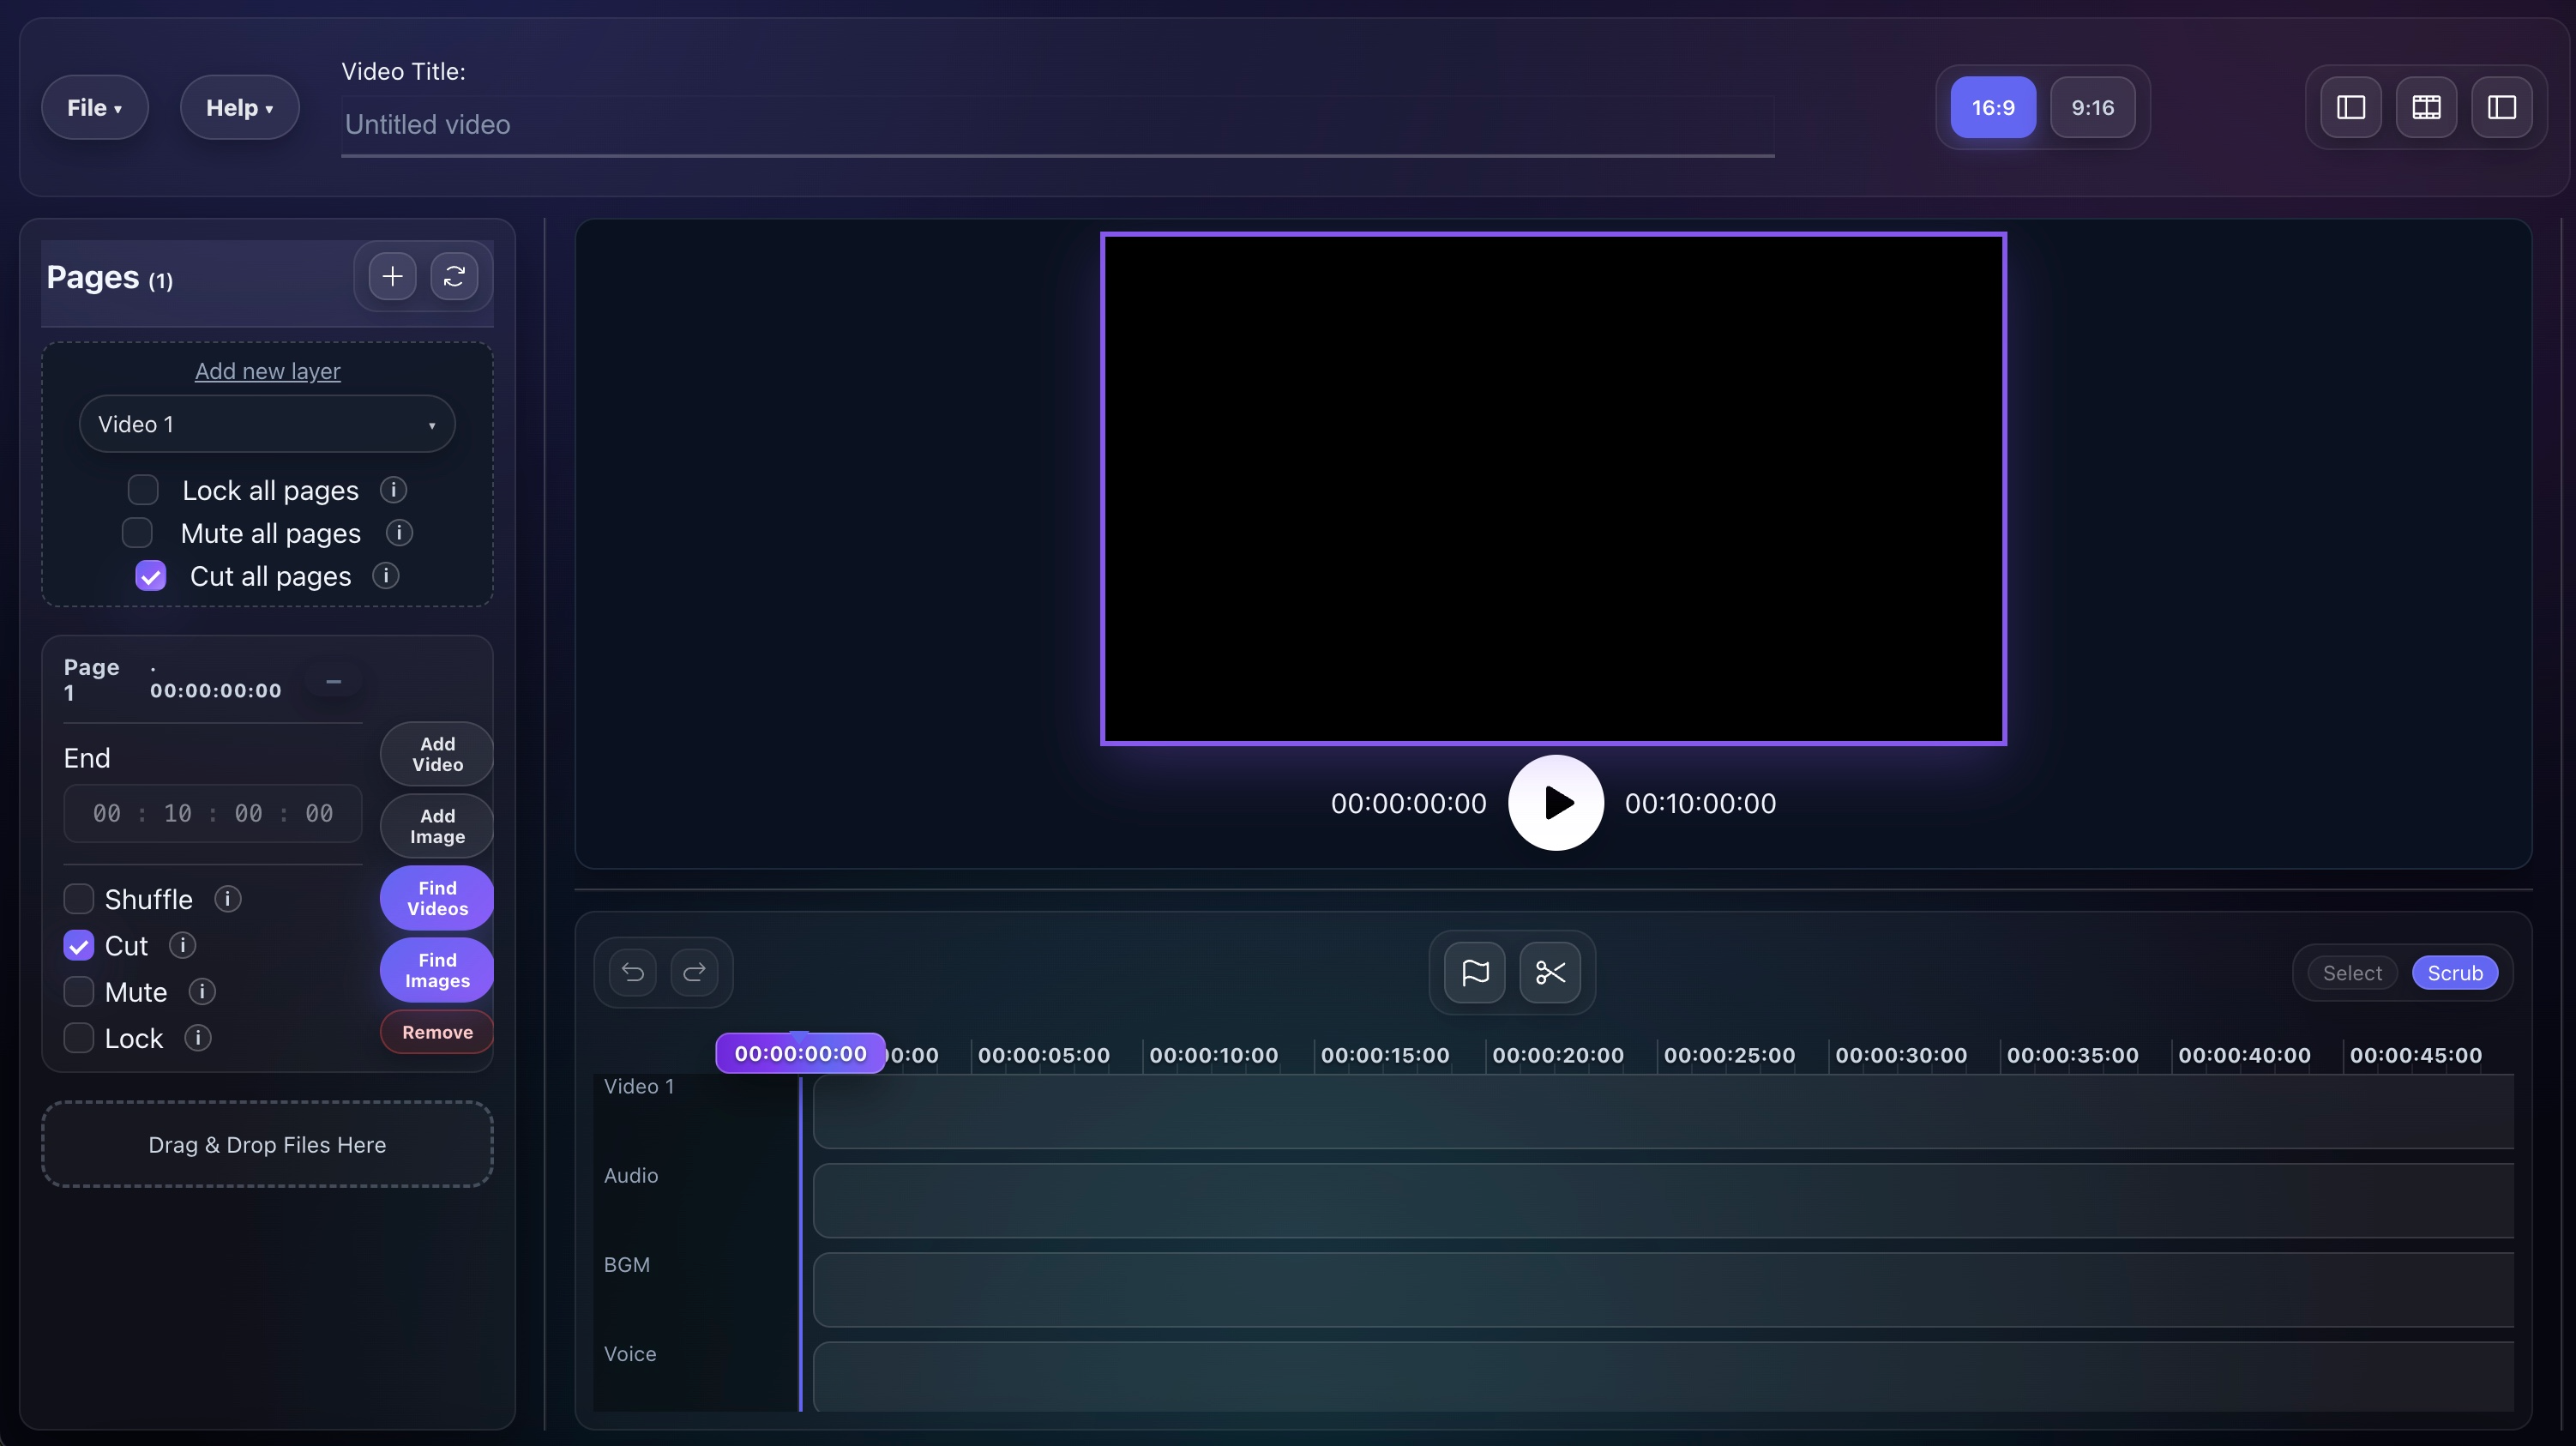Viewport: 2576px width, 1446px height.
Task: Set aspect ratio to 16:9
Action: pyautogui.click(x=1993, y=107)
